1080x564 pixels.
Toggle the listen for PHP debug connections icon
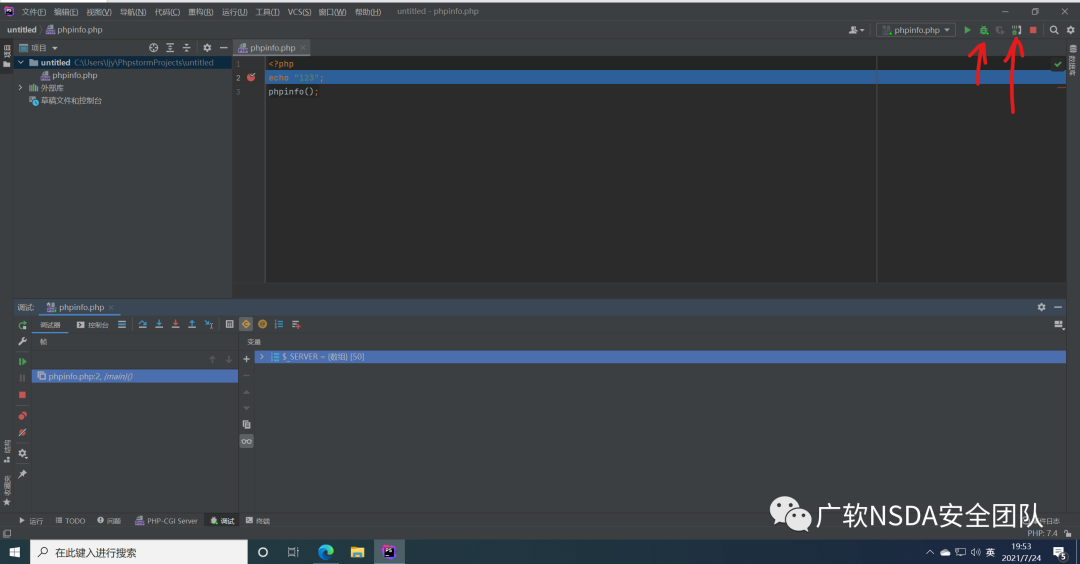[x=1017, y=30]
